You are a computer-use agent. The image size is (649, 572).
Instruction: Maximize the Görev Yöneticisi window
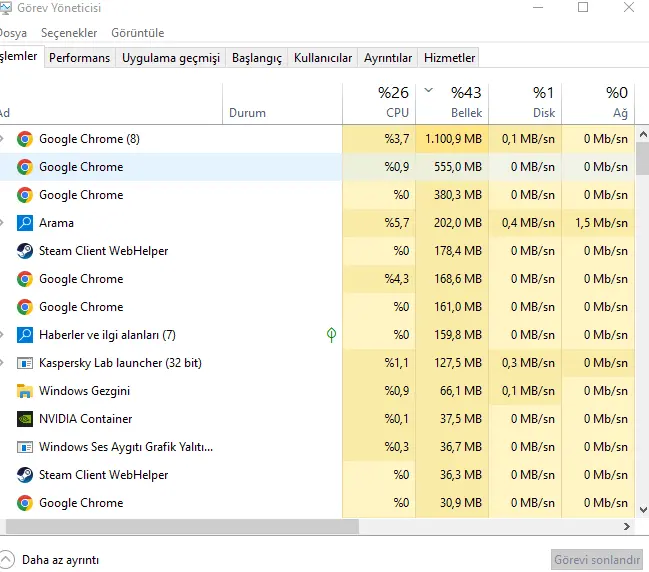click(583, 7)
